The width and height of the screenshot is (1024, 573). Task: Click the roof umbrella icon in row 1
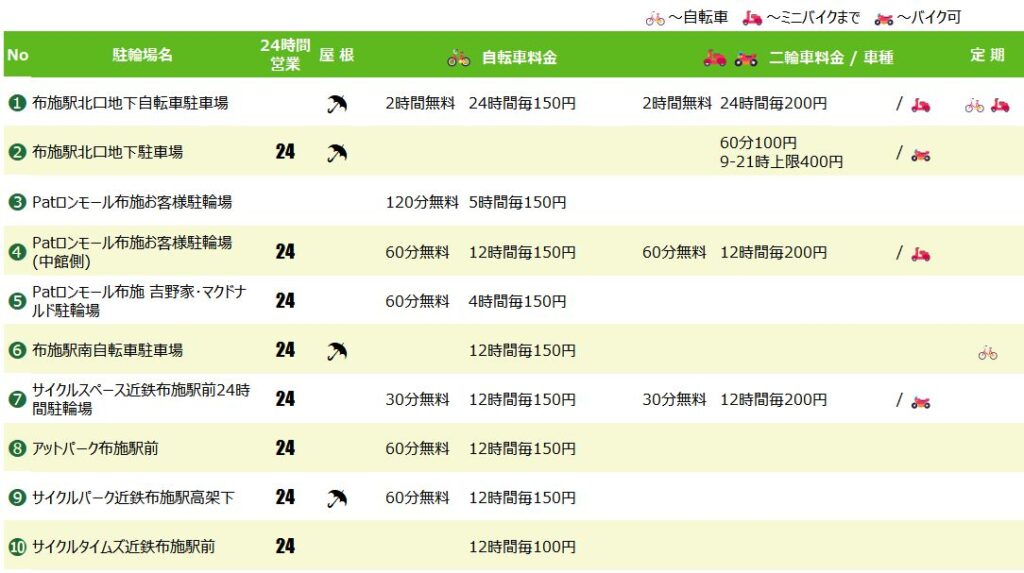(x=337, y=104)
